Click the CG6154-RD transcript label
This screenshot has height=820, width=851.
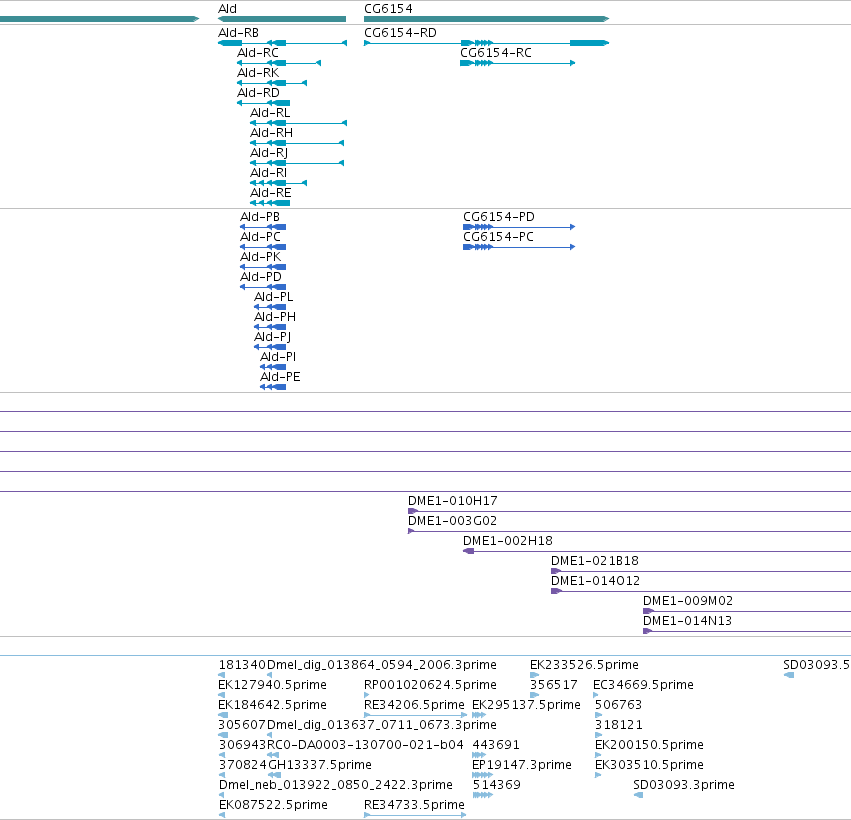(x=400, y=33)
